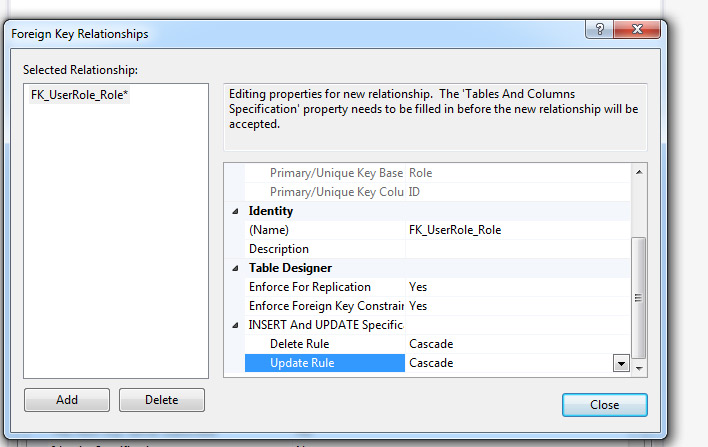Collapse the Table Designer section
This screenshot has width=708, height=447.
236,268
